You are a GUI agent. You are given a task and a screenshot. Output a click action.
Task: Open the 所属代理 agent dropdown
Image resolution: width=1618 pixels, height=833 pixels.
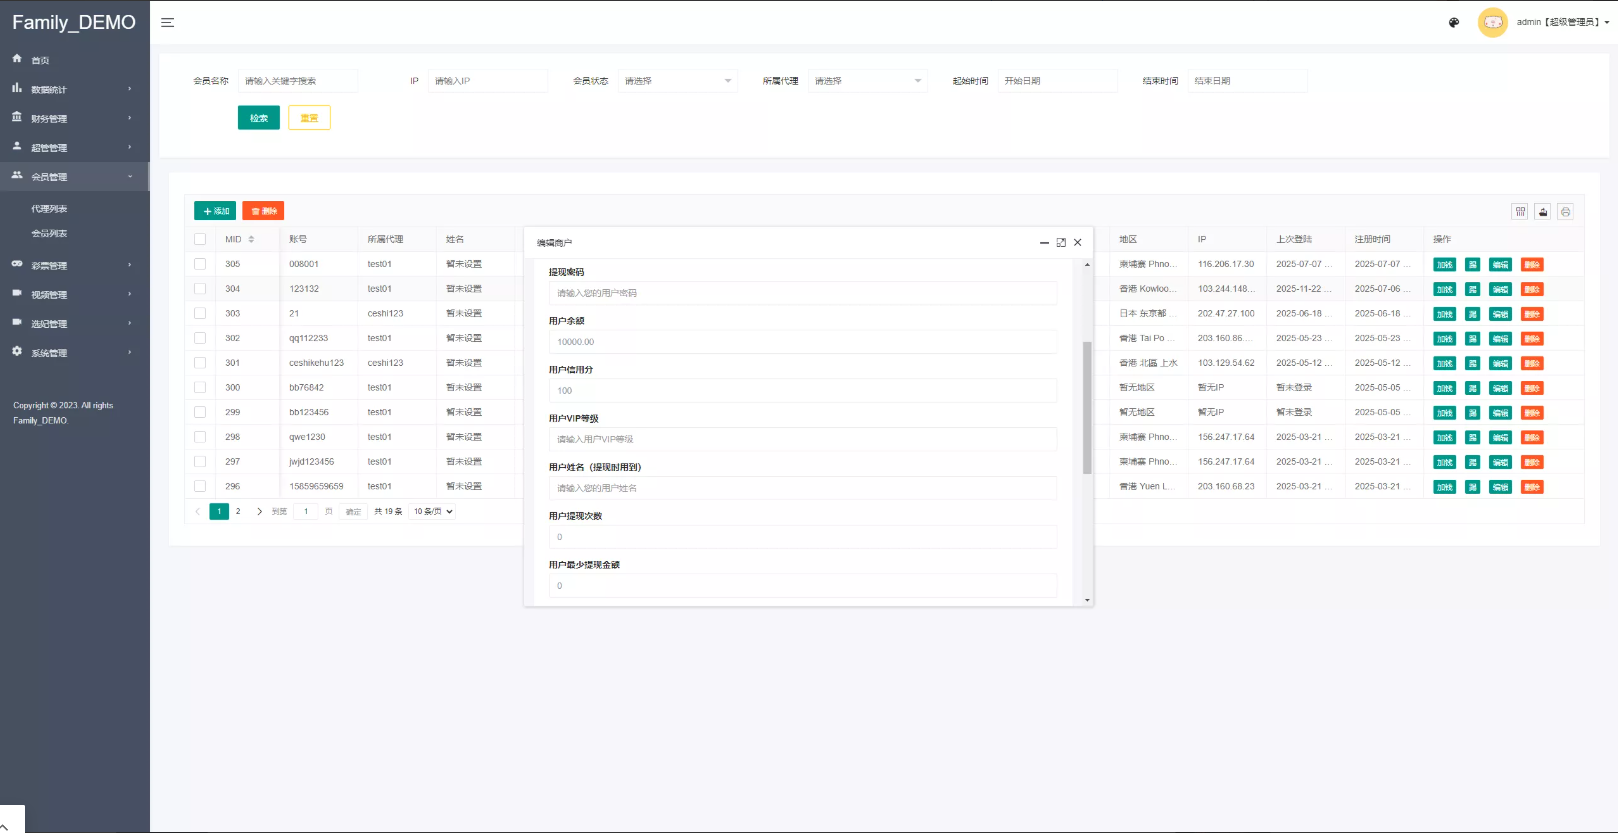(x=867, y=81)
